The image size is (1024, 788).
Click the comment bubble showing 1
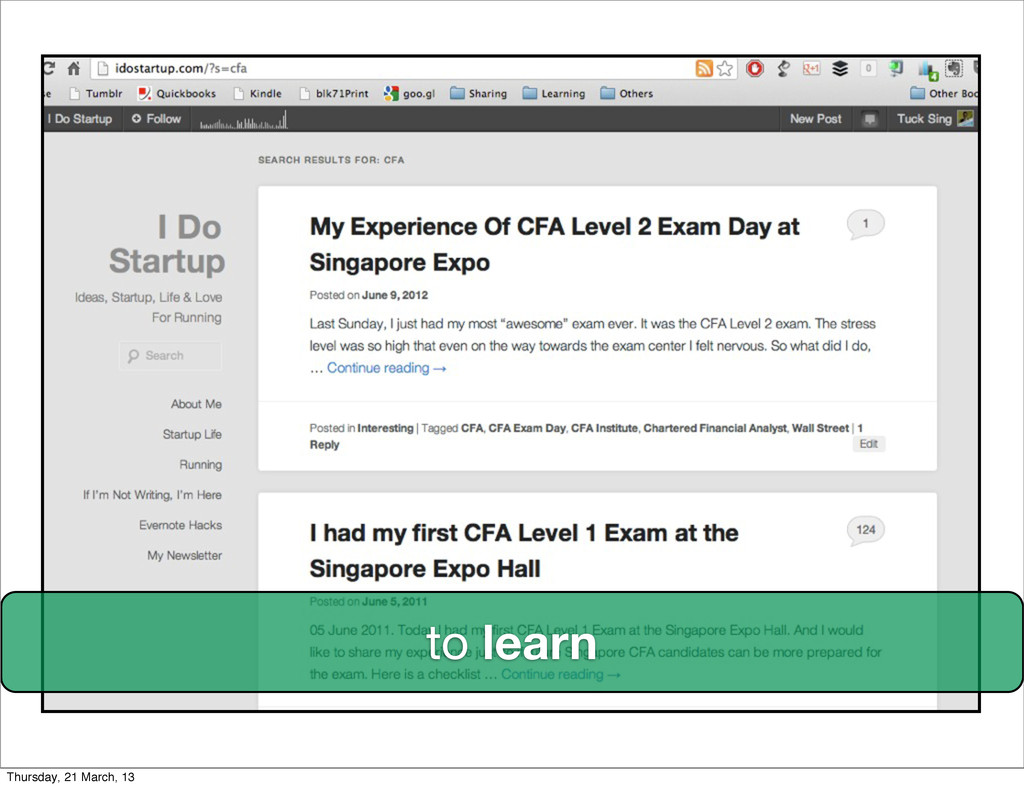865,225
